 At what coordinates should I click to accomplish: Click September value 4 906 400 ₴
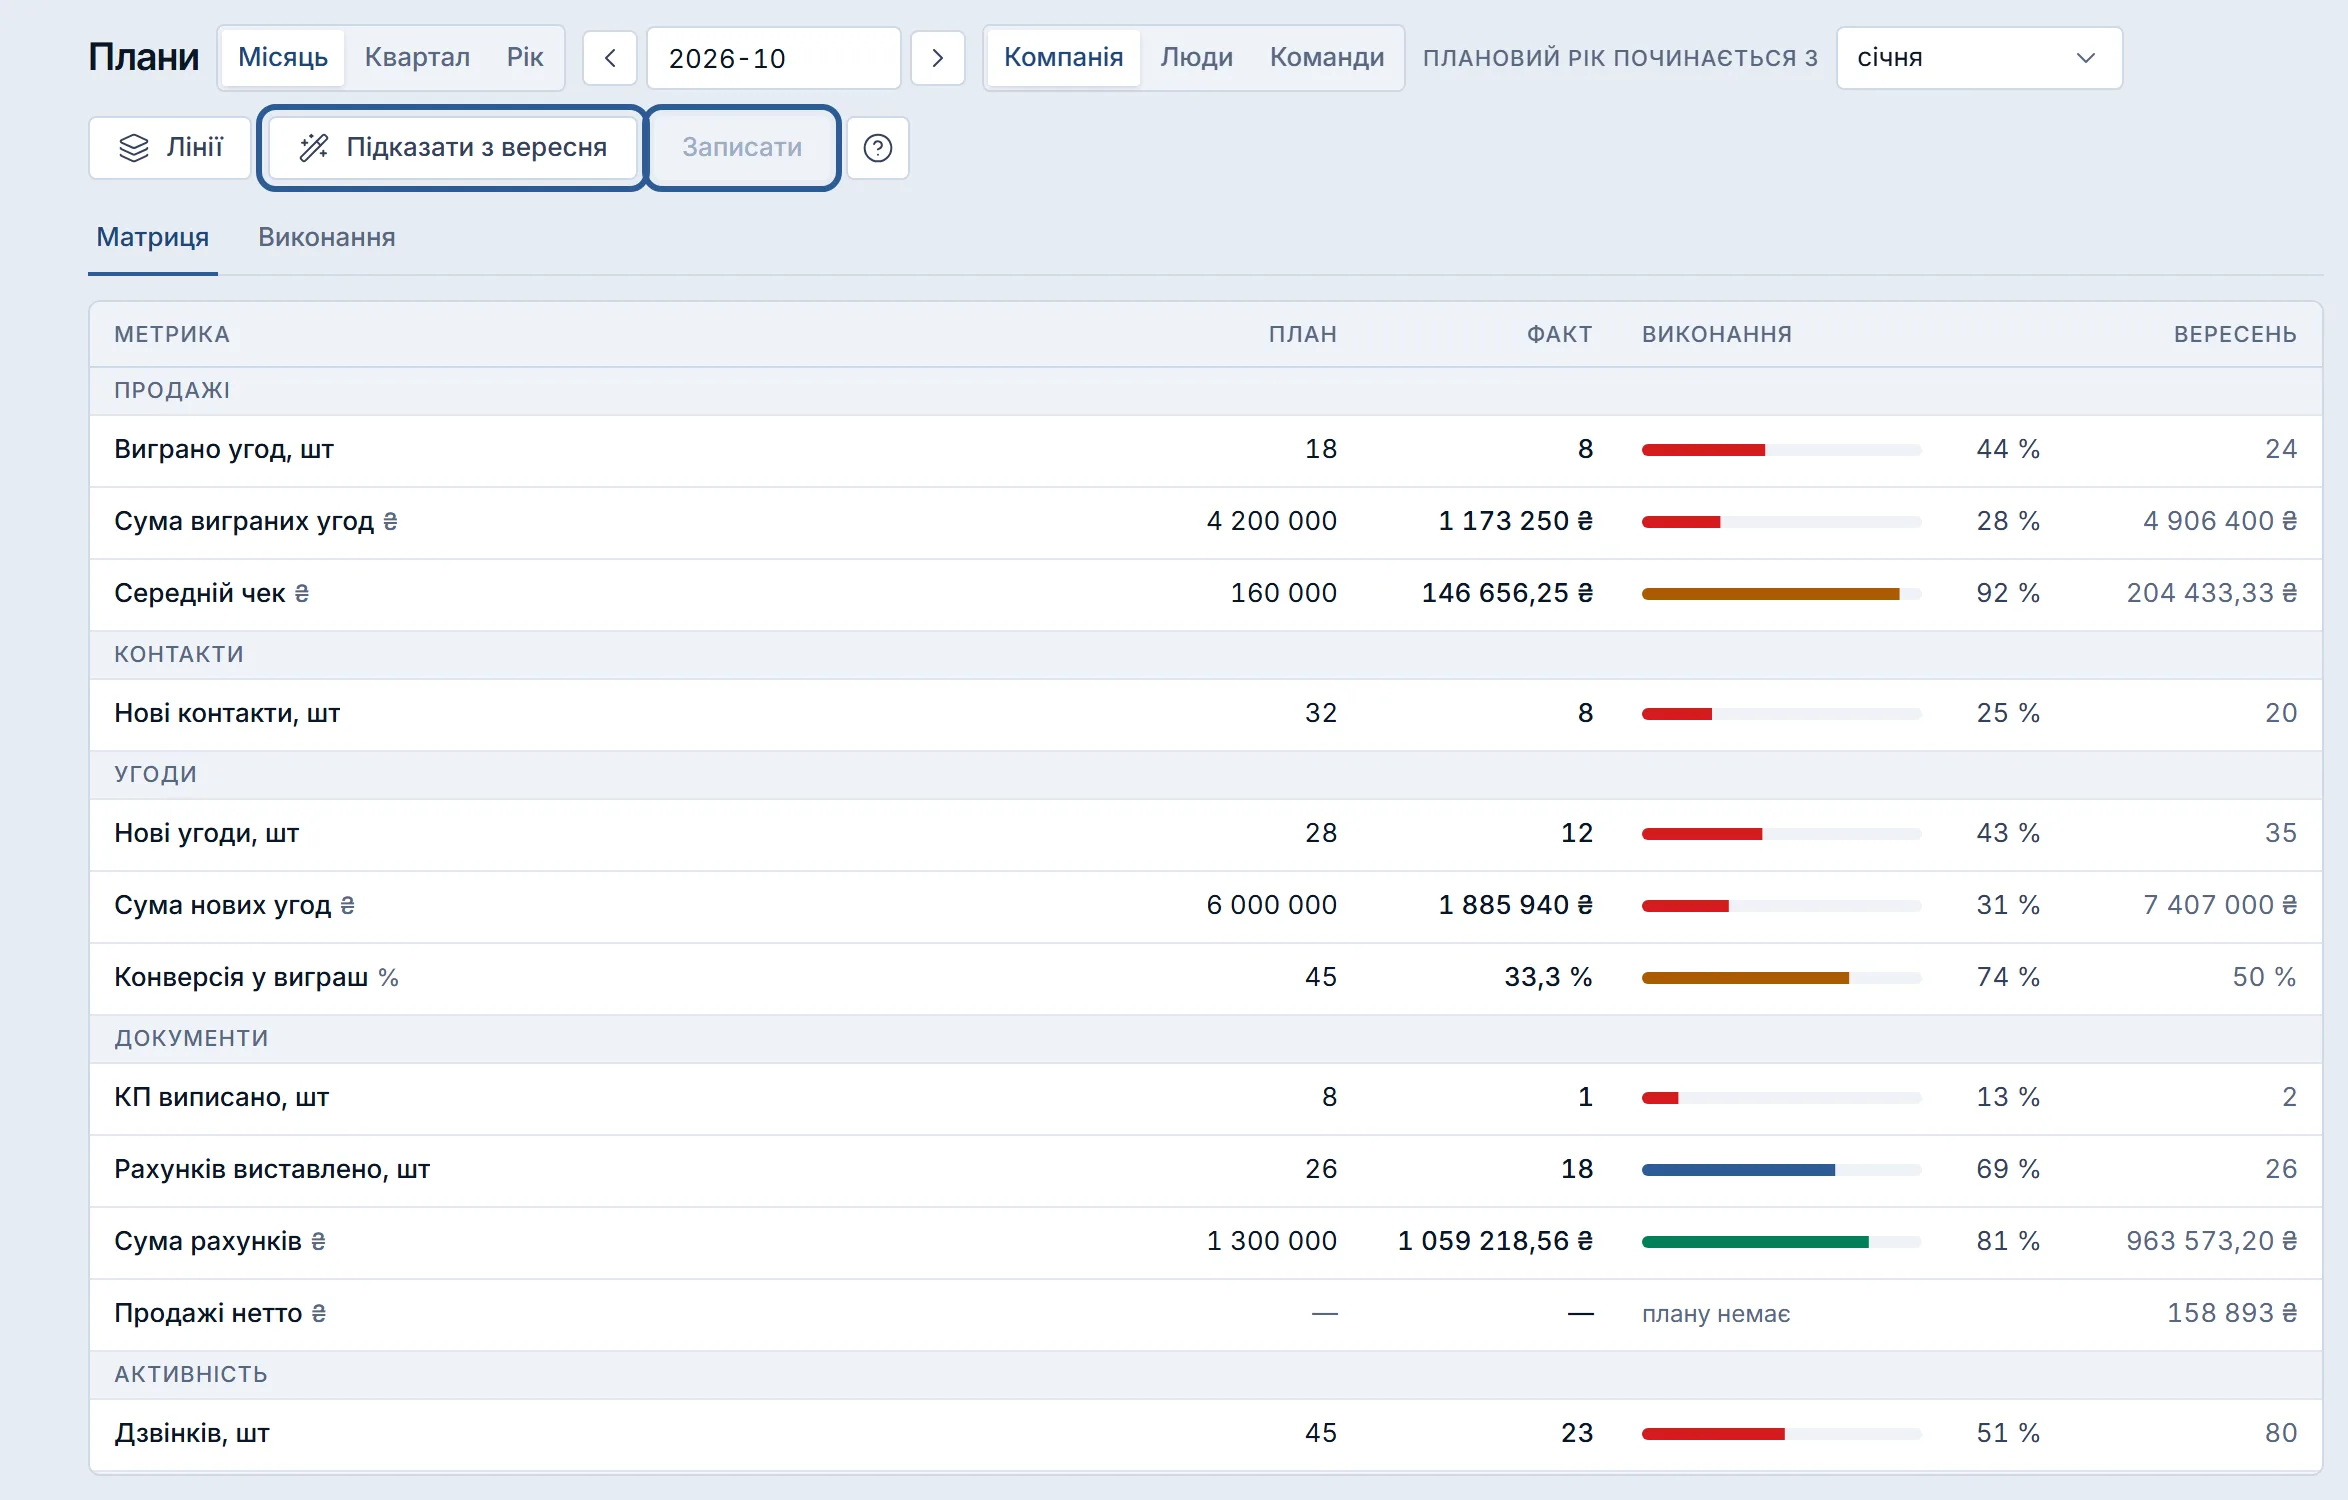click(2219, 521)
